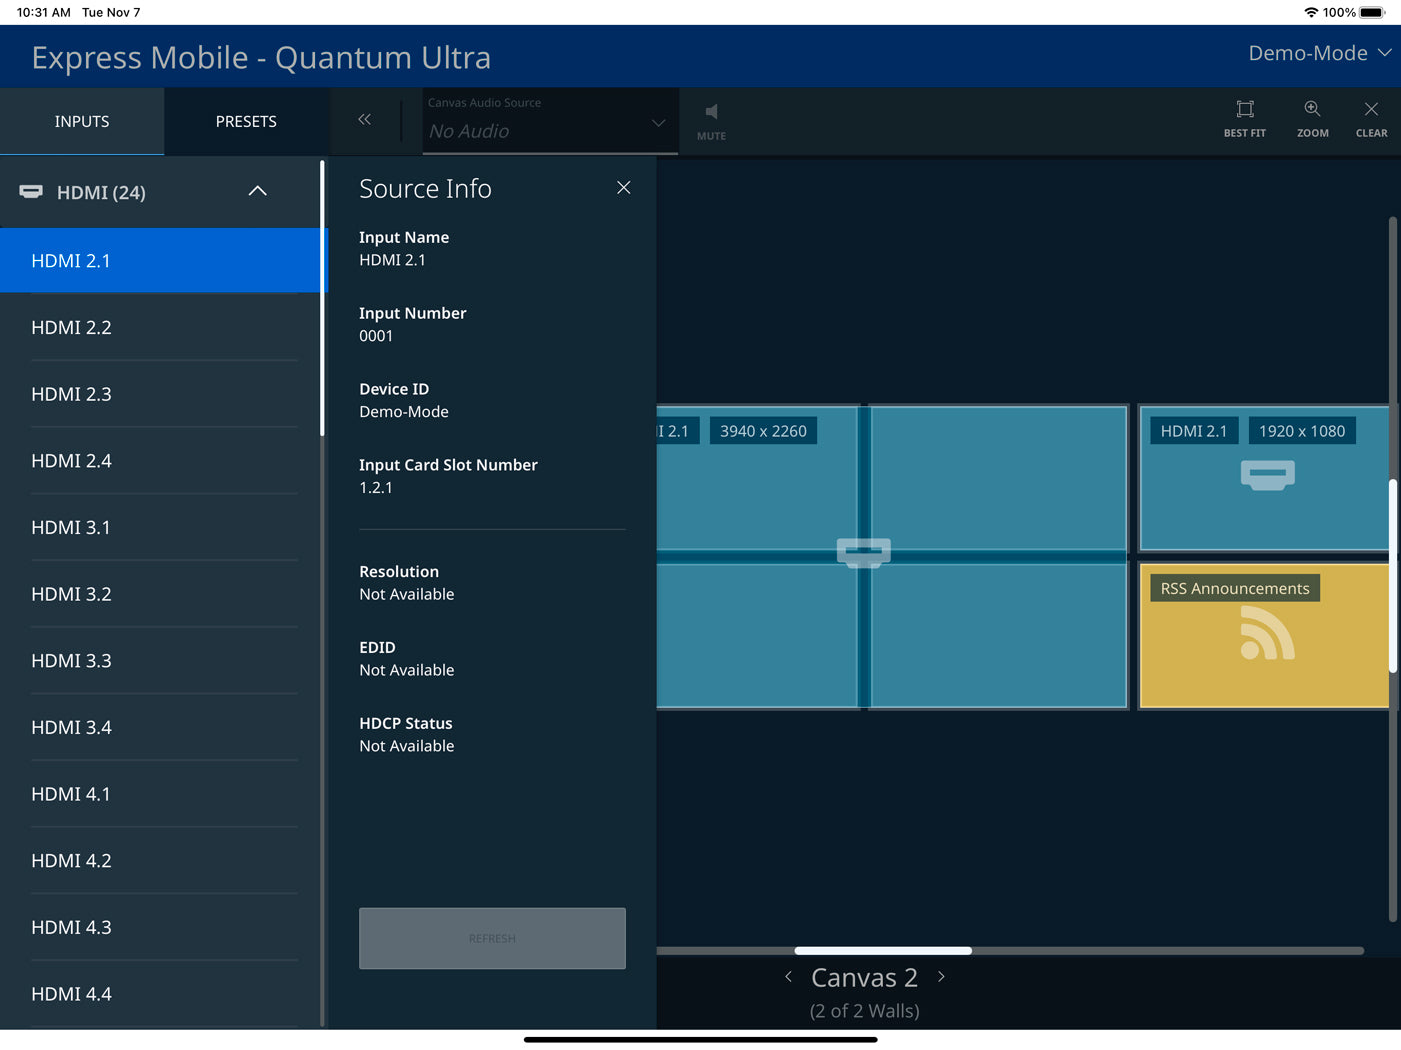
Task: Select HDMI 4.3 input
Action: coord(164,927)
